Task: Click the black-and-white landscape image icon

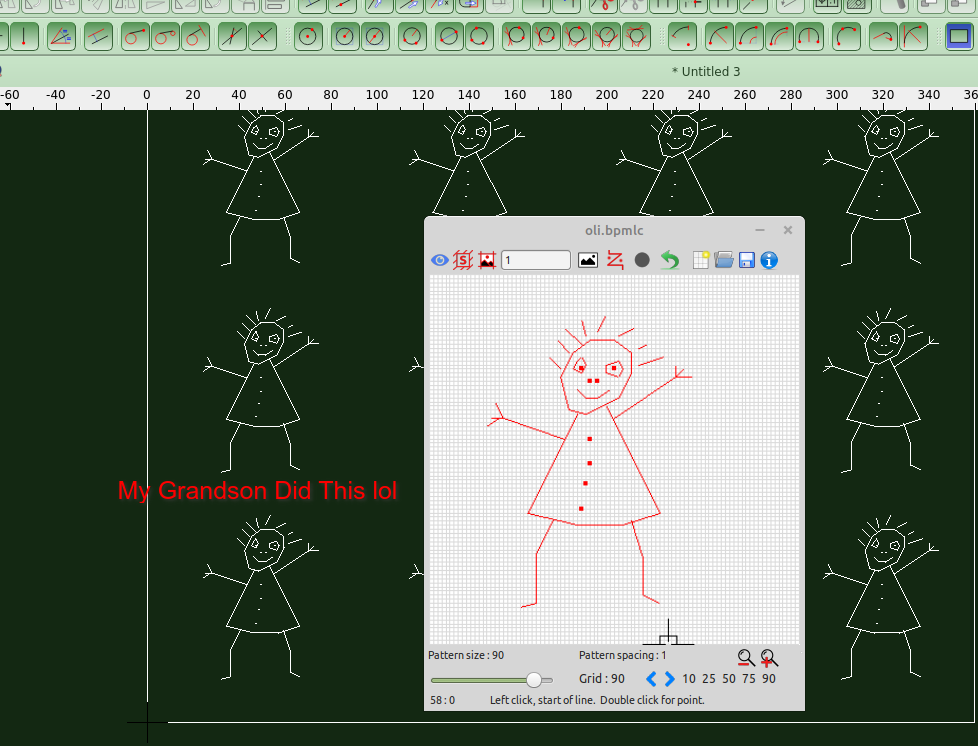Action: (588, 260)
